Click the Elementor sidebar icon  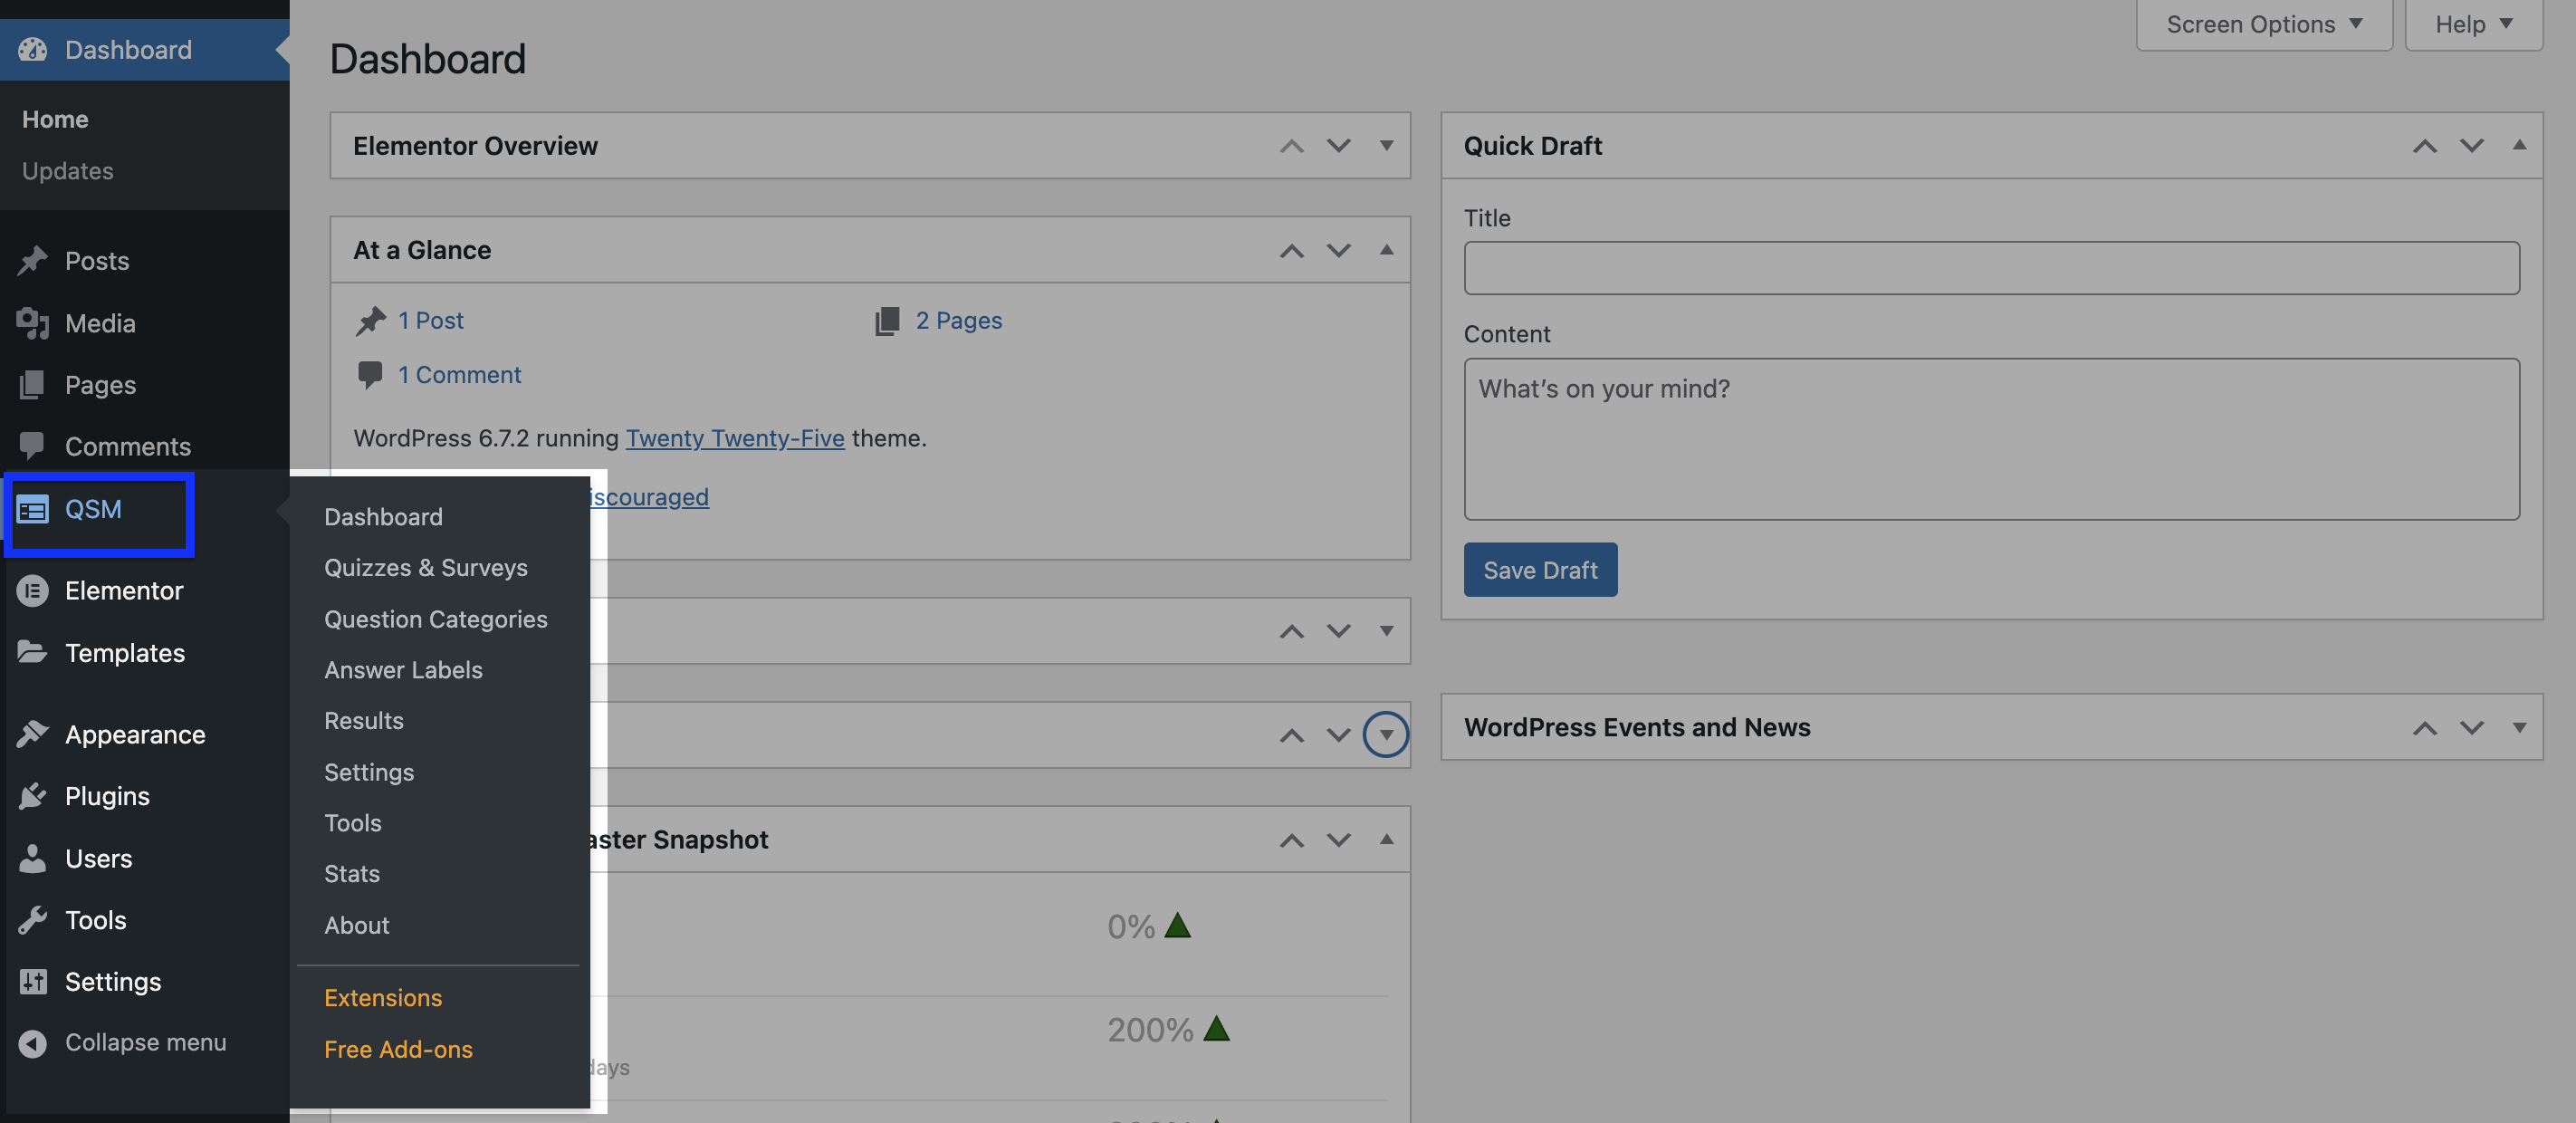pos(31,590)
